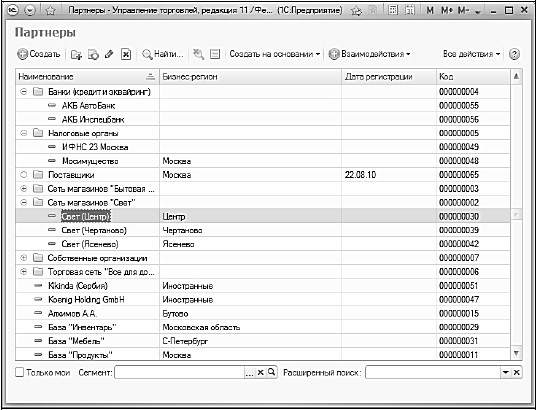Open the calculator icon in title bar

coord(394,11)
